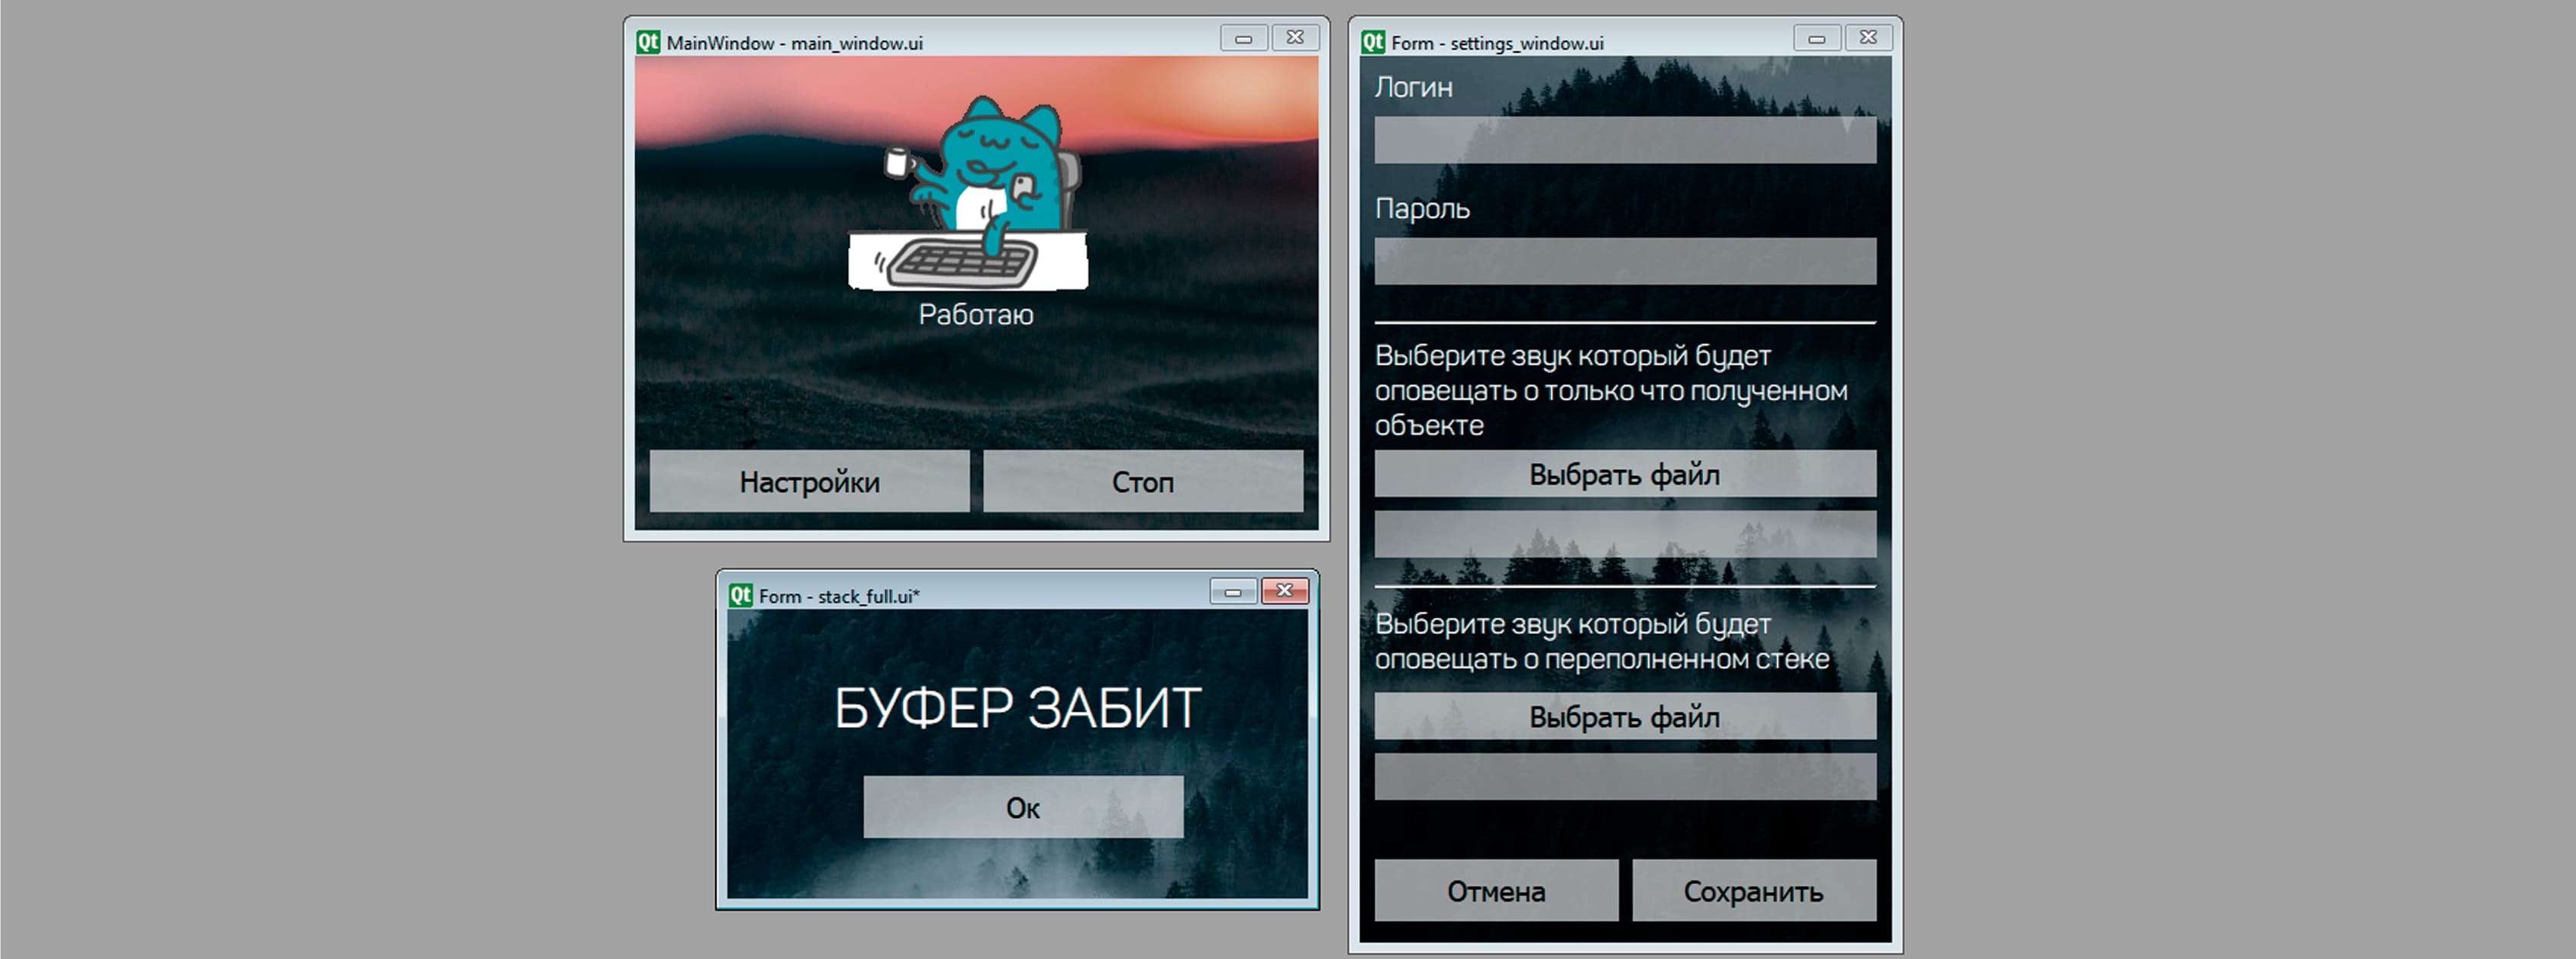Minimize the main_window.ui window
Screen dimensions: 2576x959
(1244, 38)
